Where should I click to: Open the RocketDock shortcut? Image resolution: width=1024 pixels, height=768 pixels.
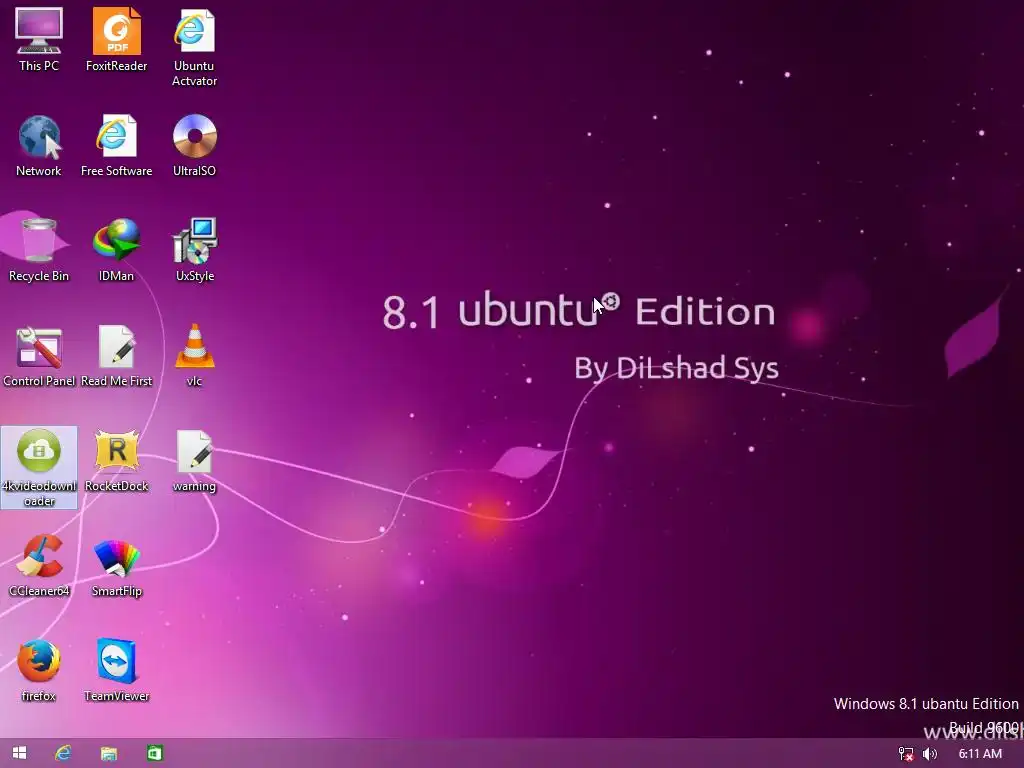tap(116, 460)
